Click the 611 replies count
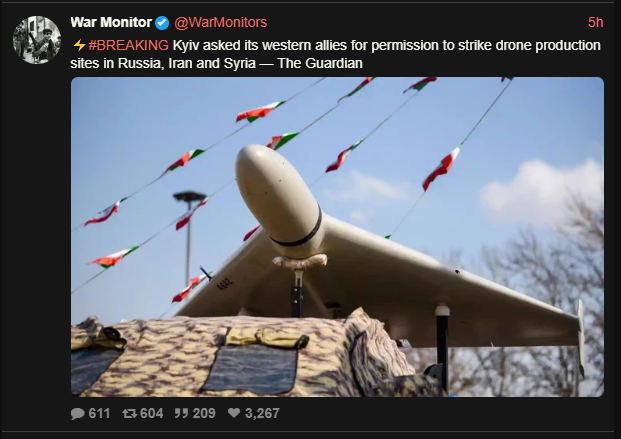This screenshot has height=439, width=621. pos(99,413)
